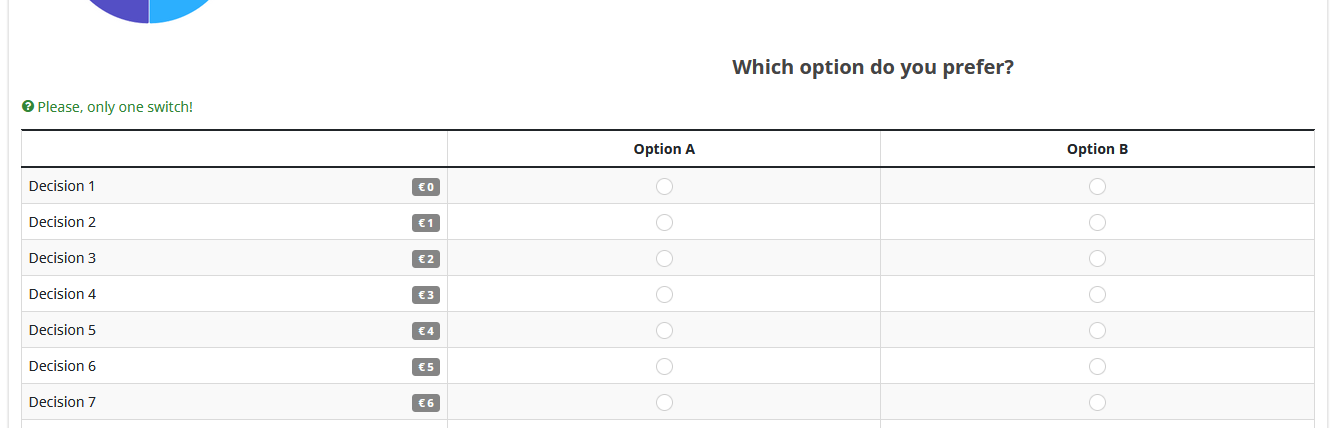1342x428 pixels.
Task: Choose Option B for Decision 3
Action: pyautogui.click(x=1097, y=259)
